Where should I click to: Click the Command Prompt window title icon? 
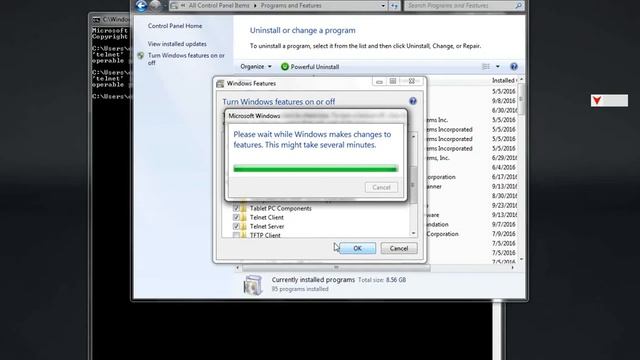96,20
